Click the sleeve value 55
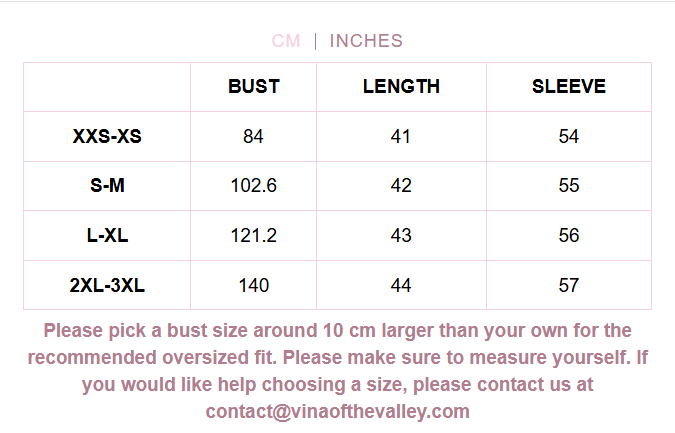 coord(569,186)
